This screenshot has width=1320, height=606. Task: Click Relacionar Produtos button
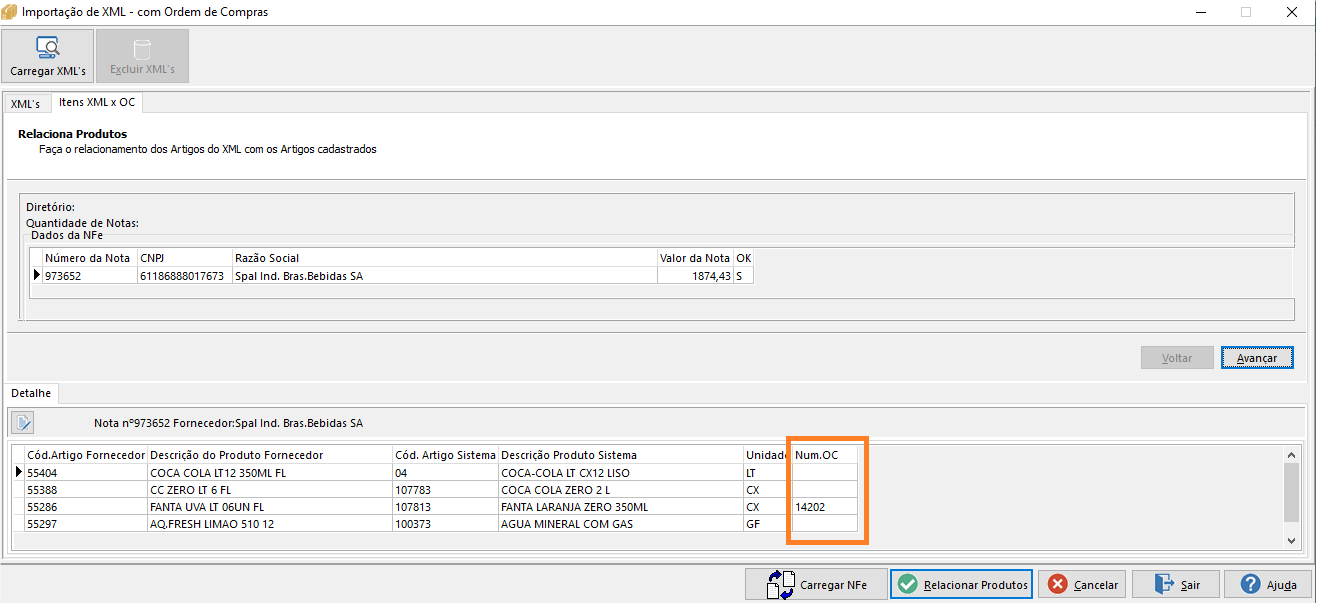coord(961,585)
